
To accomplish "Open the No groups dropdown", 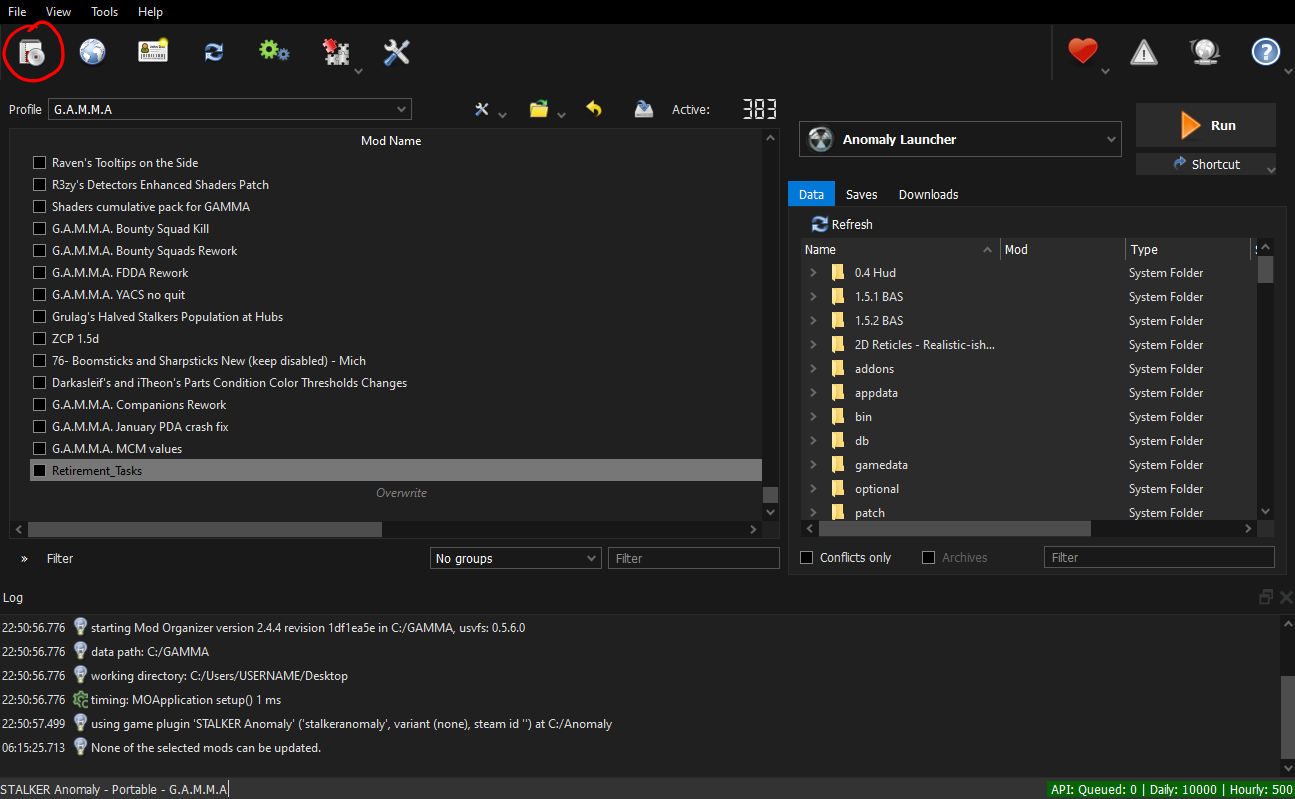I will point(515,558).
